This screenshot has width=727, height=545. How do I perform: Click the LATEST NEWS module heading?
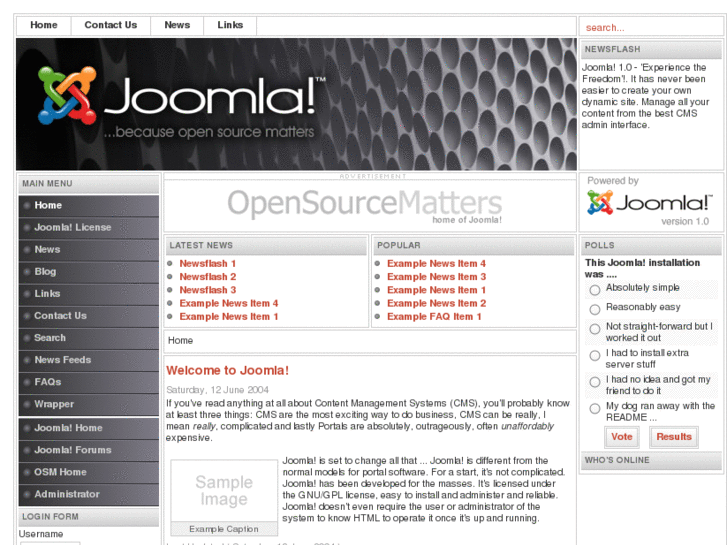pyautogui.click(x=201, y=245)
